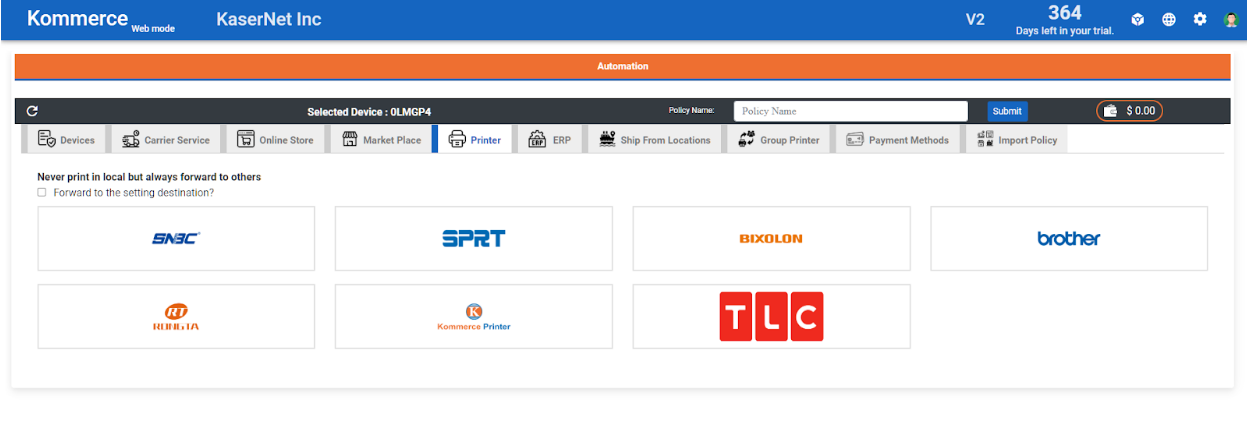
Task: Select the Market Place tab
Action: click(x=381, y=140)
